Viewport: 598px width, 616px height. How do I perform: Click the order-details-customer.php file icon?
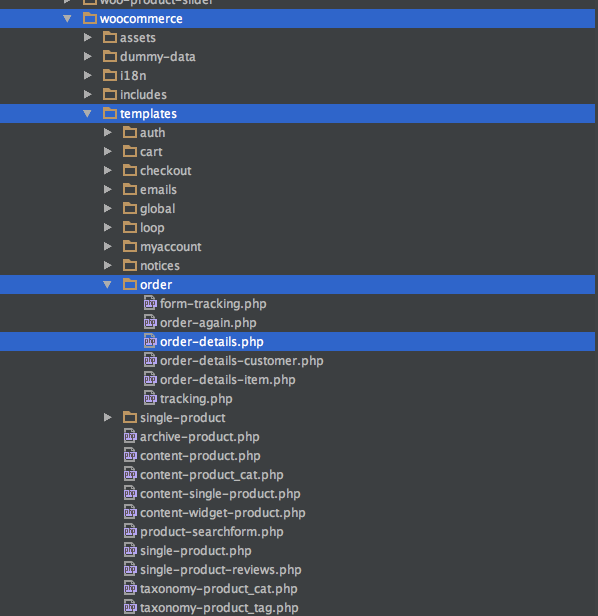150,360
